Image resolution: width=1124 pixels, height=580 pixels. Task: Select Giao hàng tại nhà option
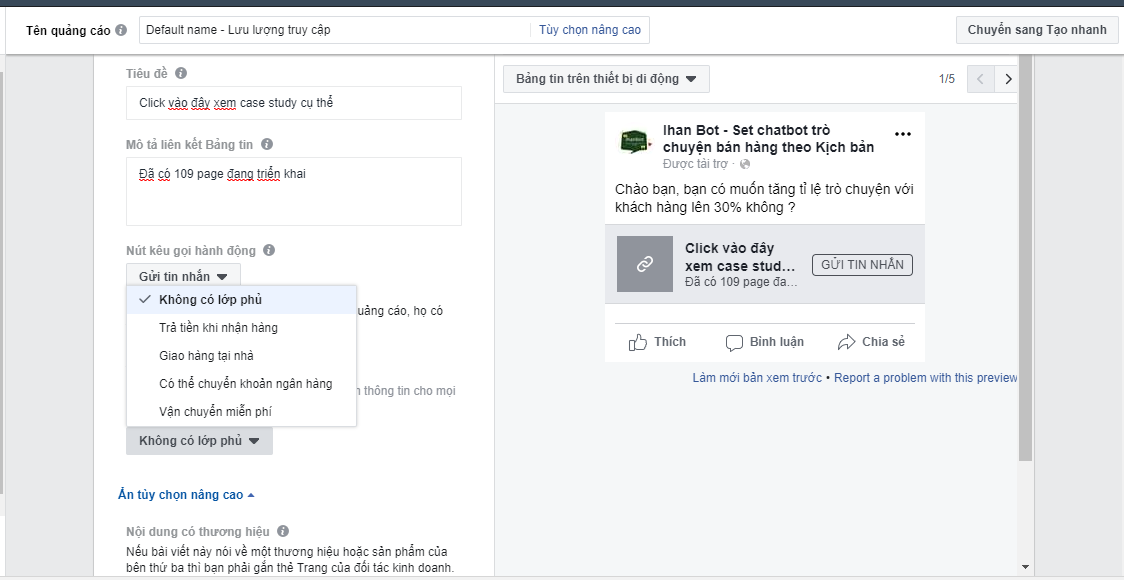coord(241,356)
